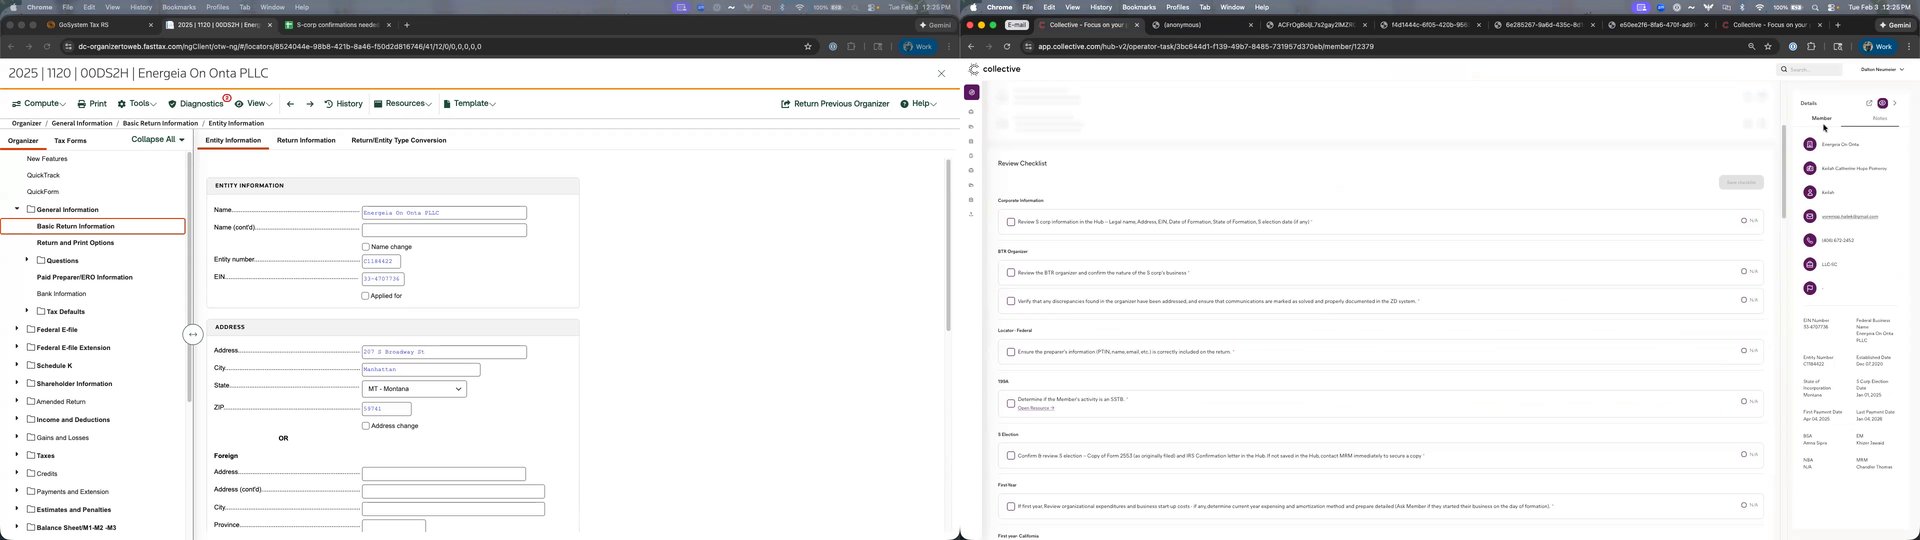
Task: Open the Resources dropdown
Action: click(403, 103)
